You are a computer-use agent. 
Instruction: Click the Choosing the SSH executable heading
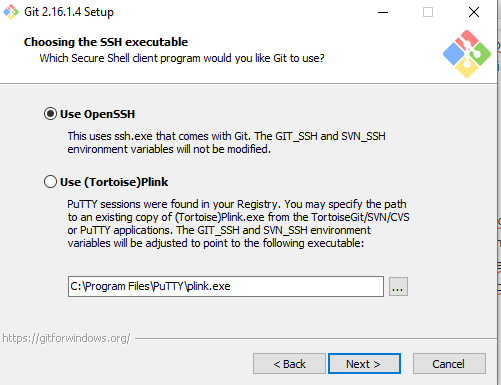(106, 42)
